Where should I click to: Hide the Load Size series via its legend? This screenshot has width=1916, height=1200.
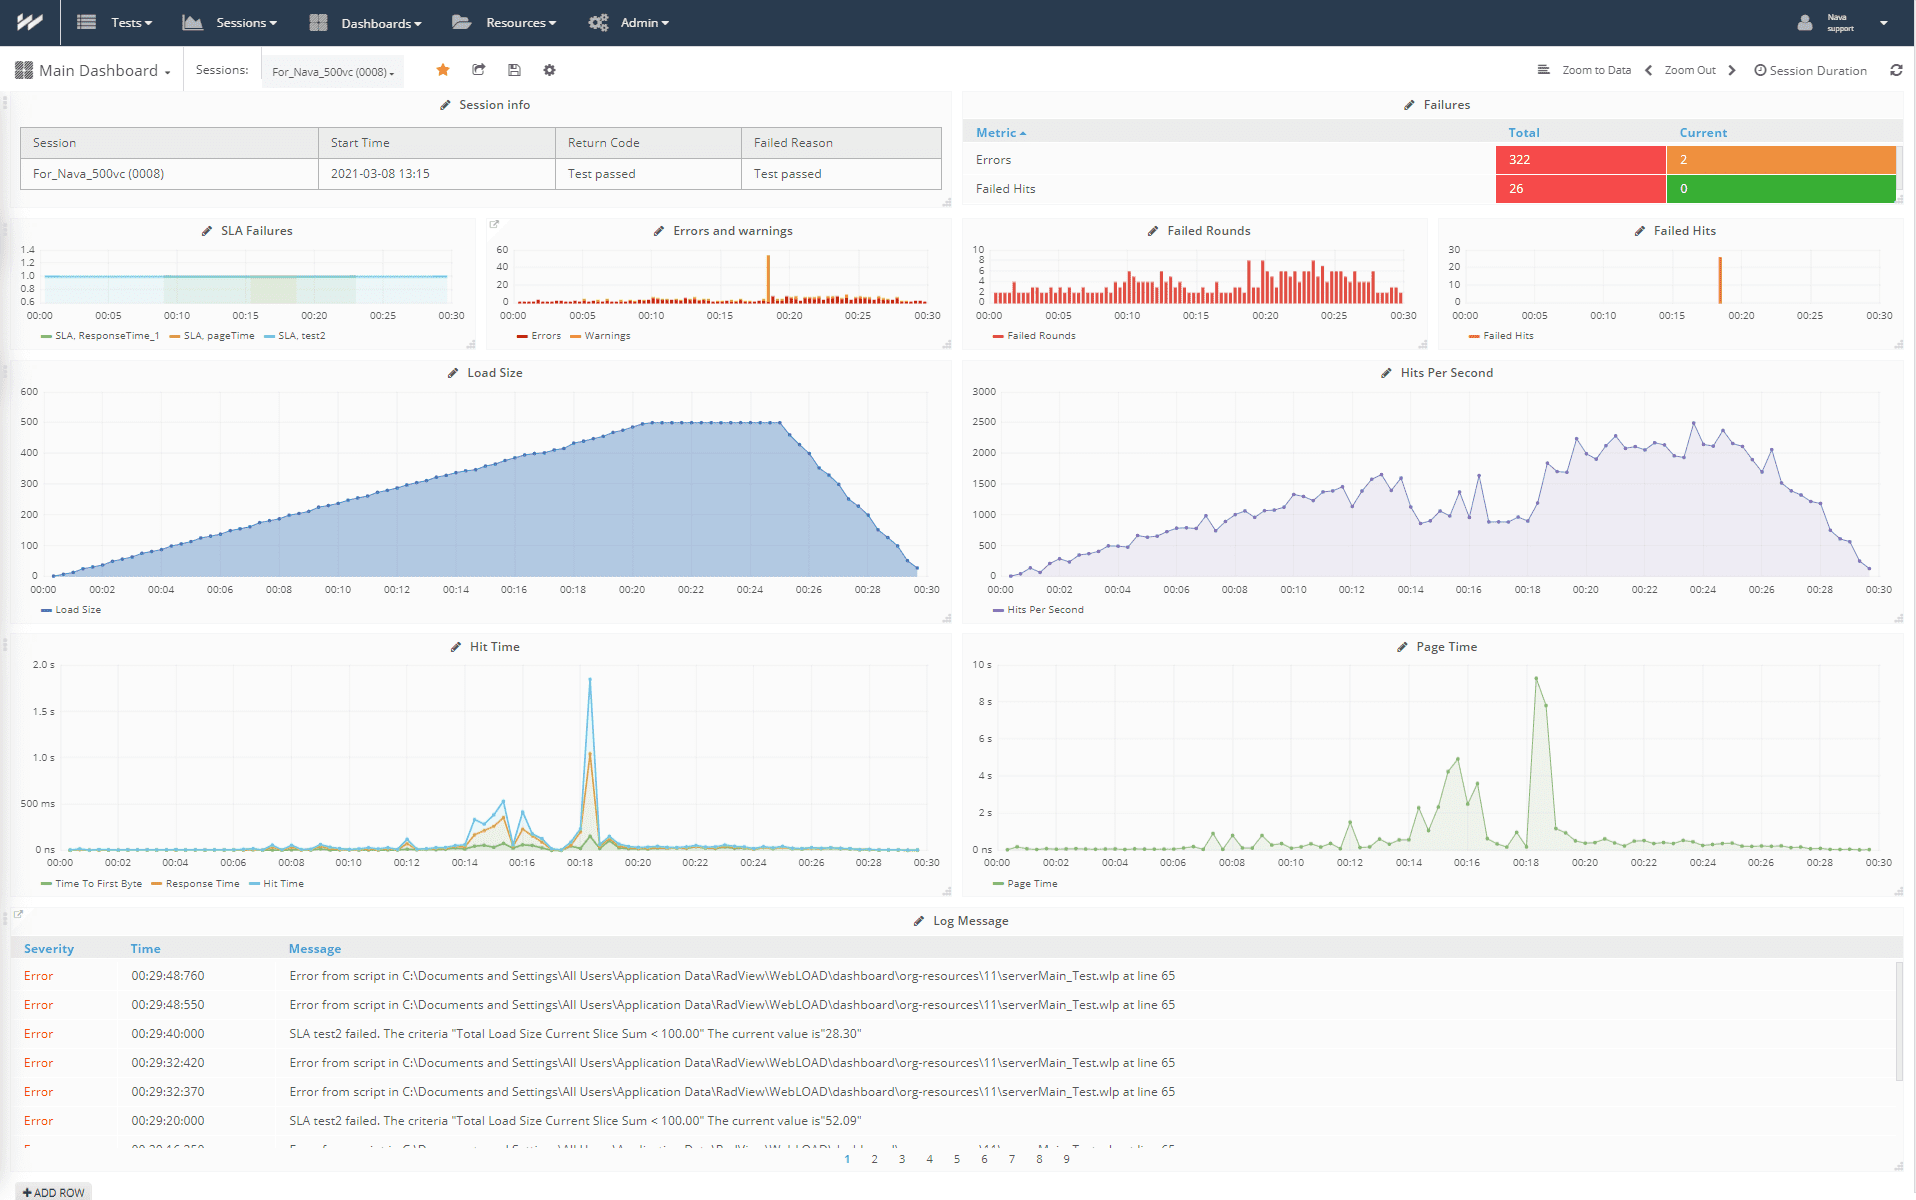(70, 609)
